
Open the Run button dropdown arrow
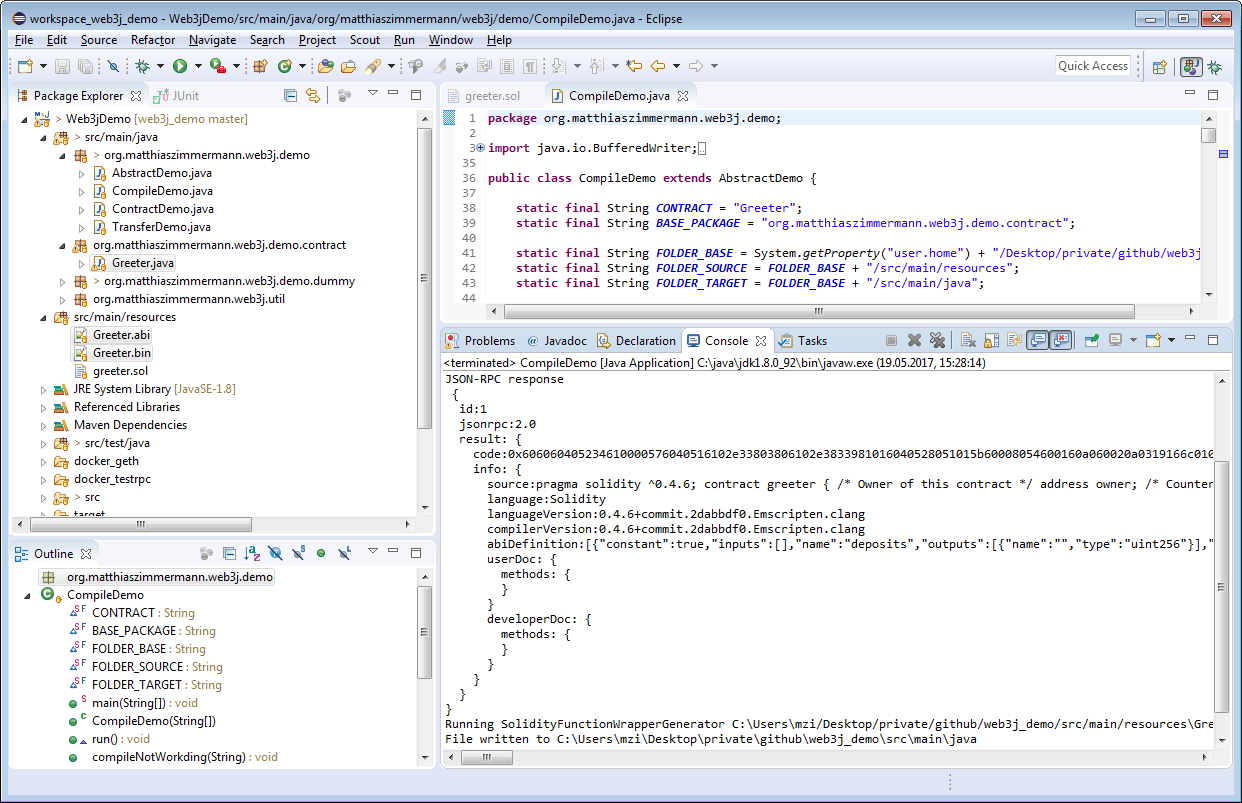[x=198, y=66]
